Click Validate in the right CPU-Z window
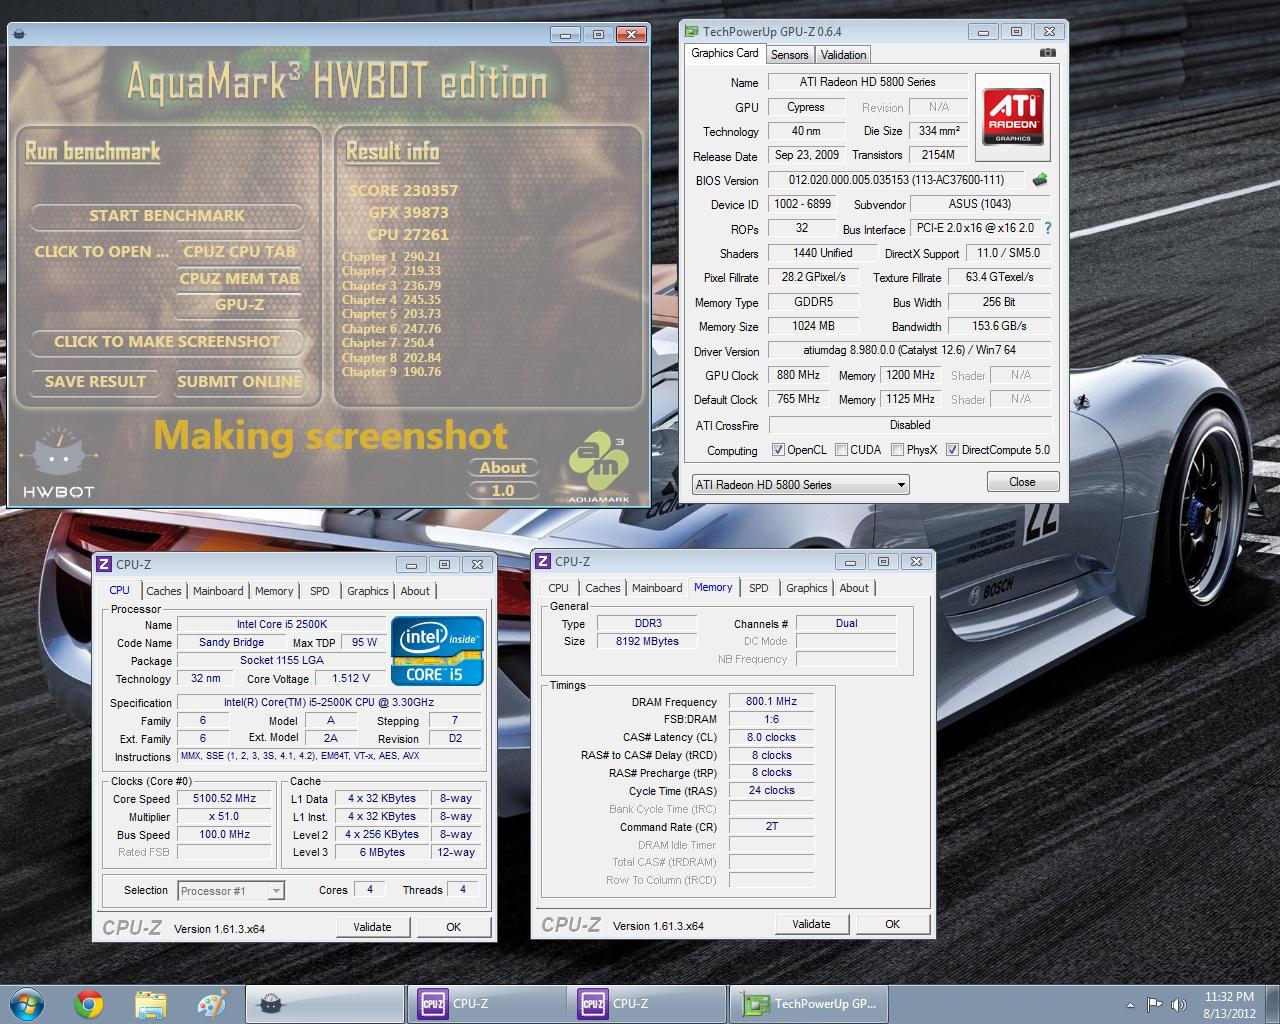1280x1024 pixels. coord(811,924)
